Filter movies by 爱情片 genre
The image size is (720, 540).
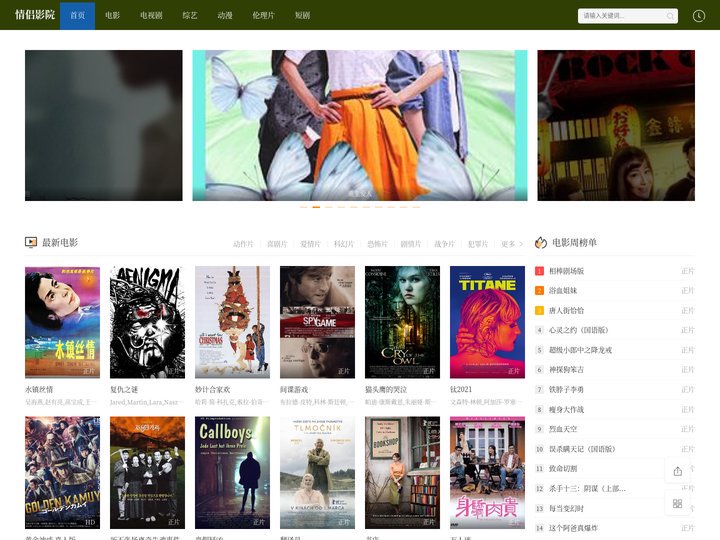pyautogui.click(x=310, y=244)
